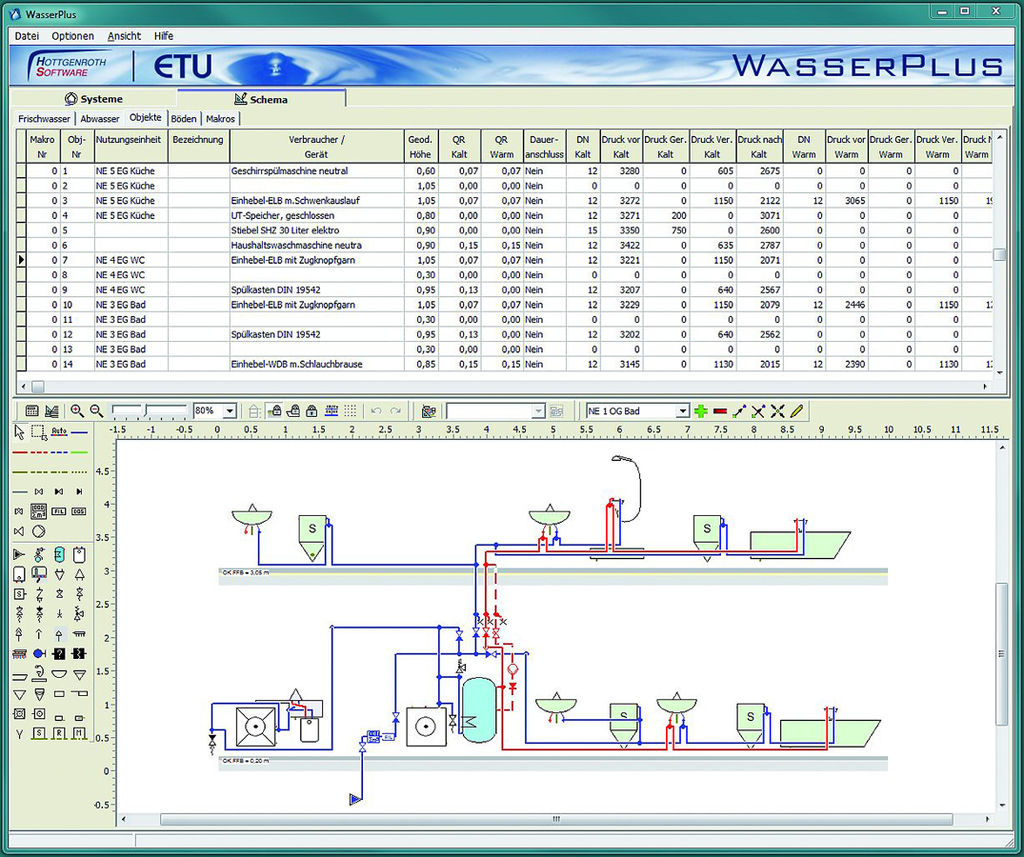This screenshot has height=857, width=1024.
Task: Insert the water meter symbol (m³ counter)
Action: pos(39,511)
